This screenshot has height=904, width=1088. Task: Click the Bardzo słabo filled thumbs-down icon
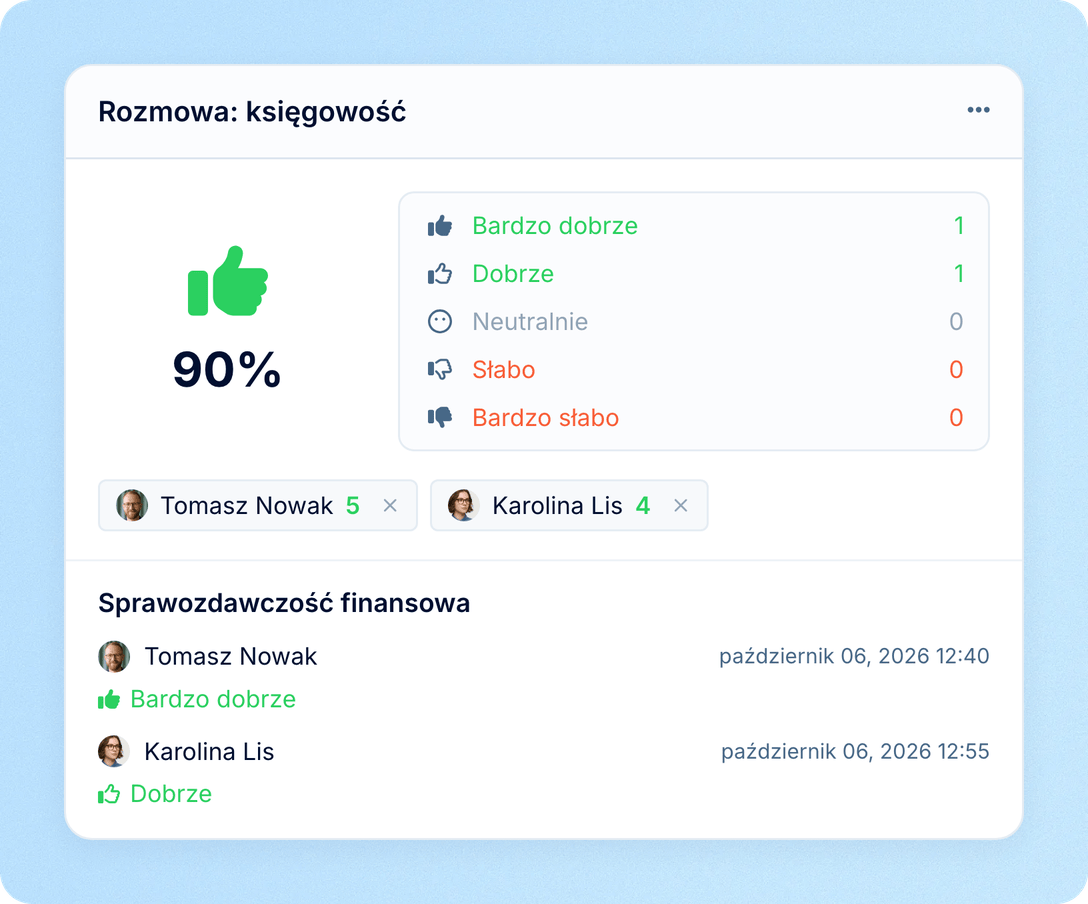point(440,417)
